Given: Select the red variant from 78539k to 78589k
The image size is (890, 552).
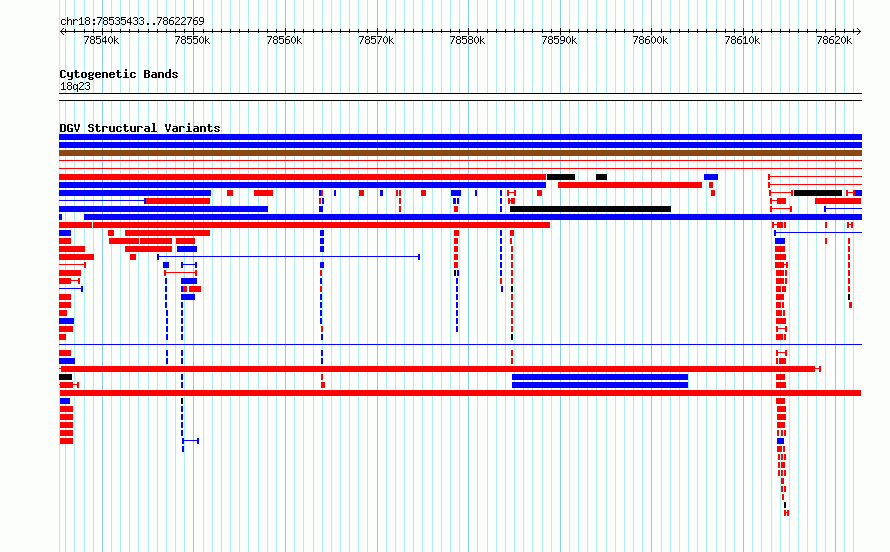Looking at the screenshot, I should coord(321,225).
